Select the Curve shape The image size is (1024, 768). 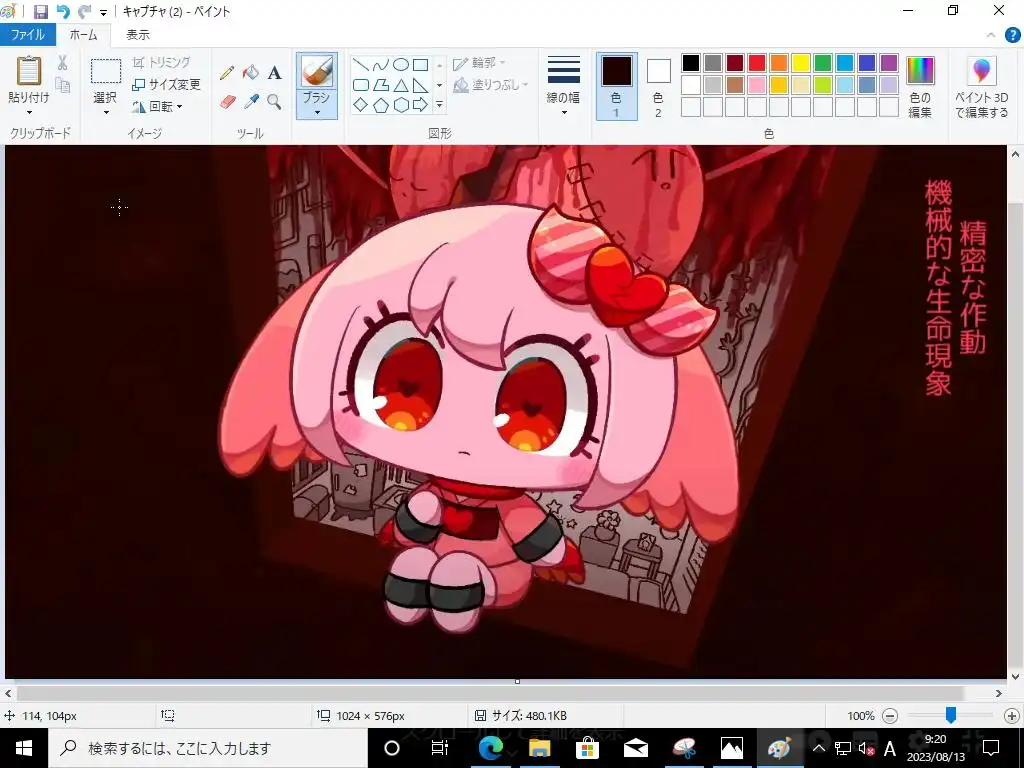(381, 65)
